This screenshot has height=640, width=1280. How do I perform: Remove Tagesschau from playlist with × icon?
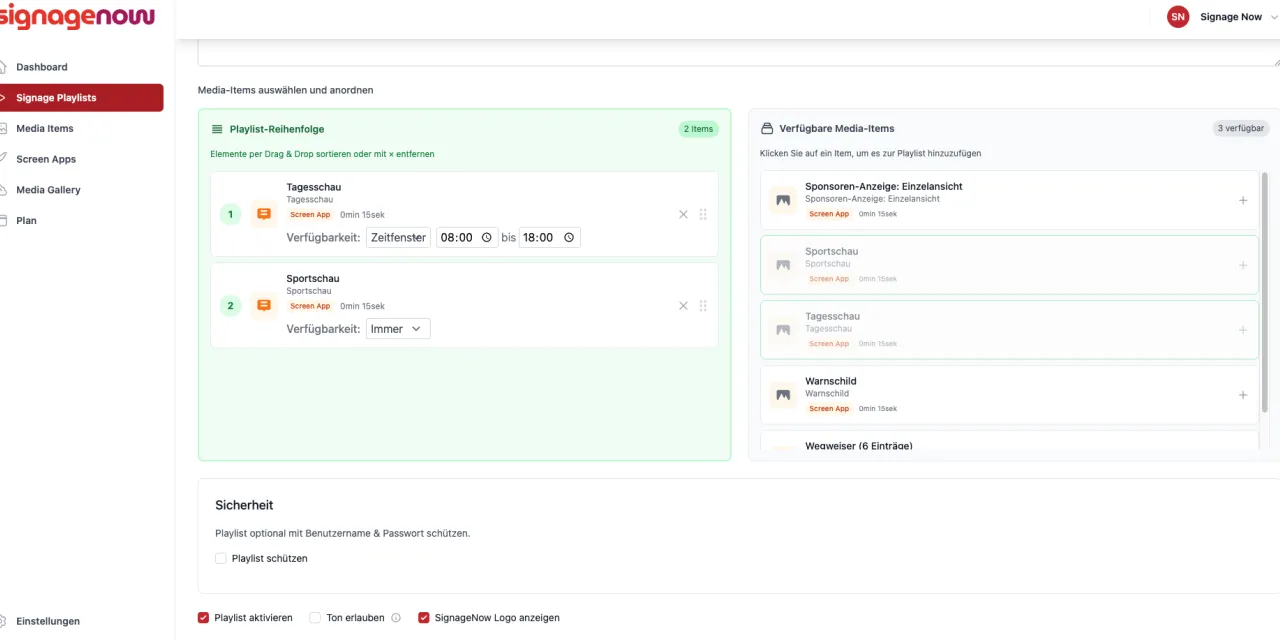coord(683,214)
